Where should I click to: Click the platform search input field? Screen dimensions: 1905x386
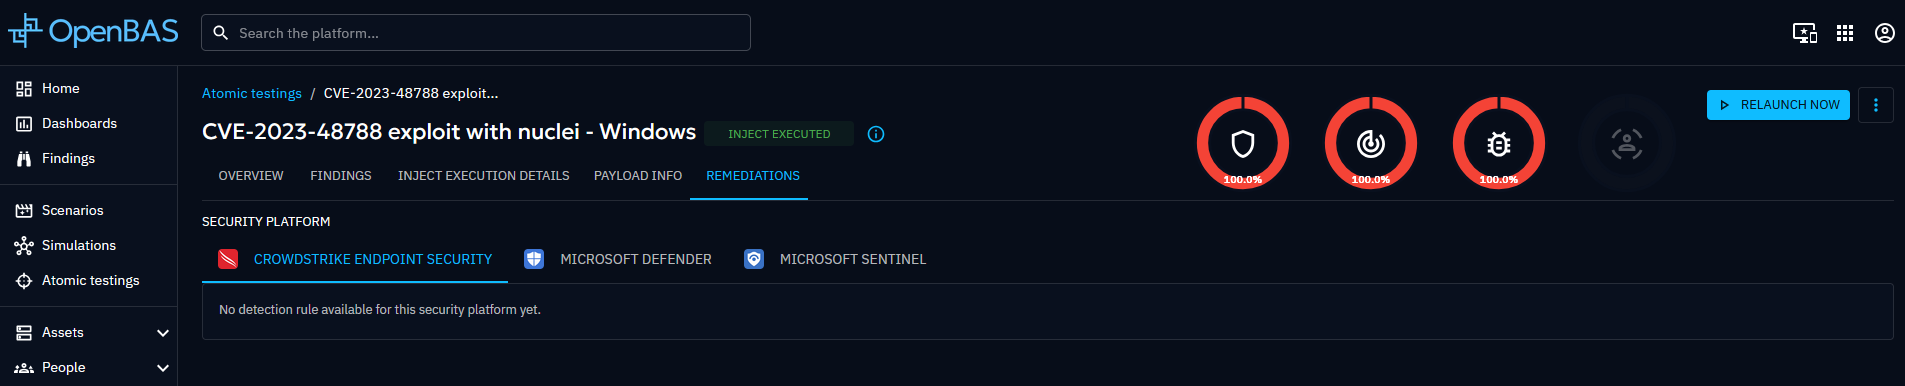pyautogui.click(x=476, y=32)
